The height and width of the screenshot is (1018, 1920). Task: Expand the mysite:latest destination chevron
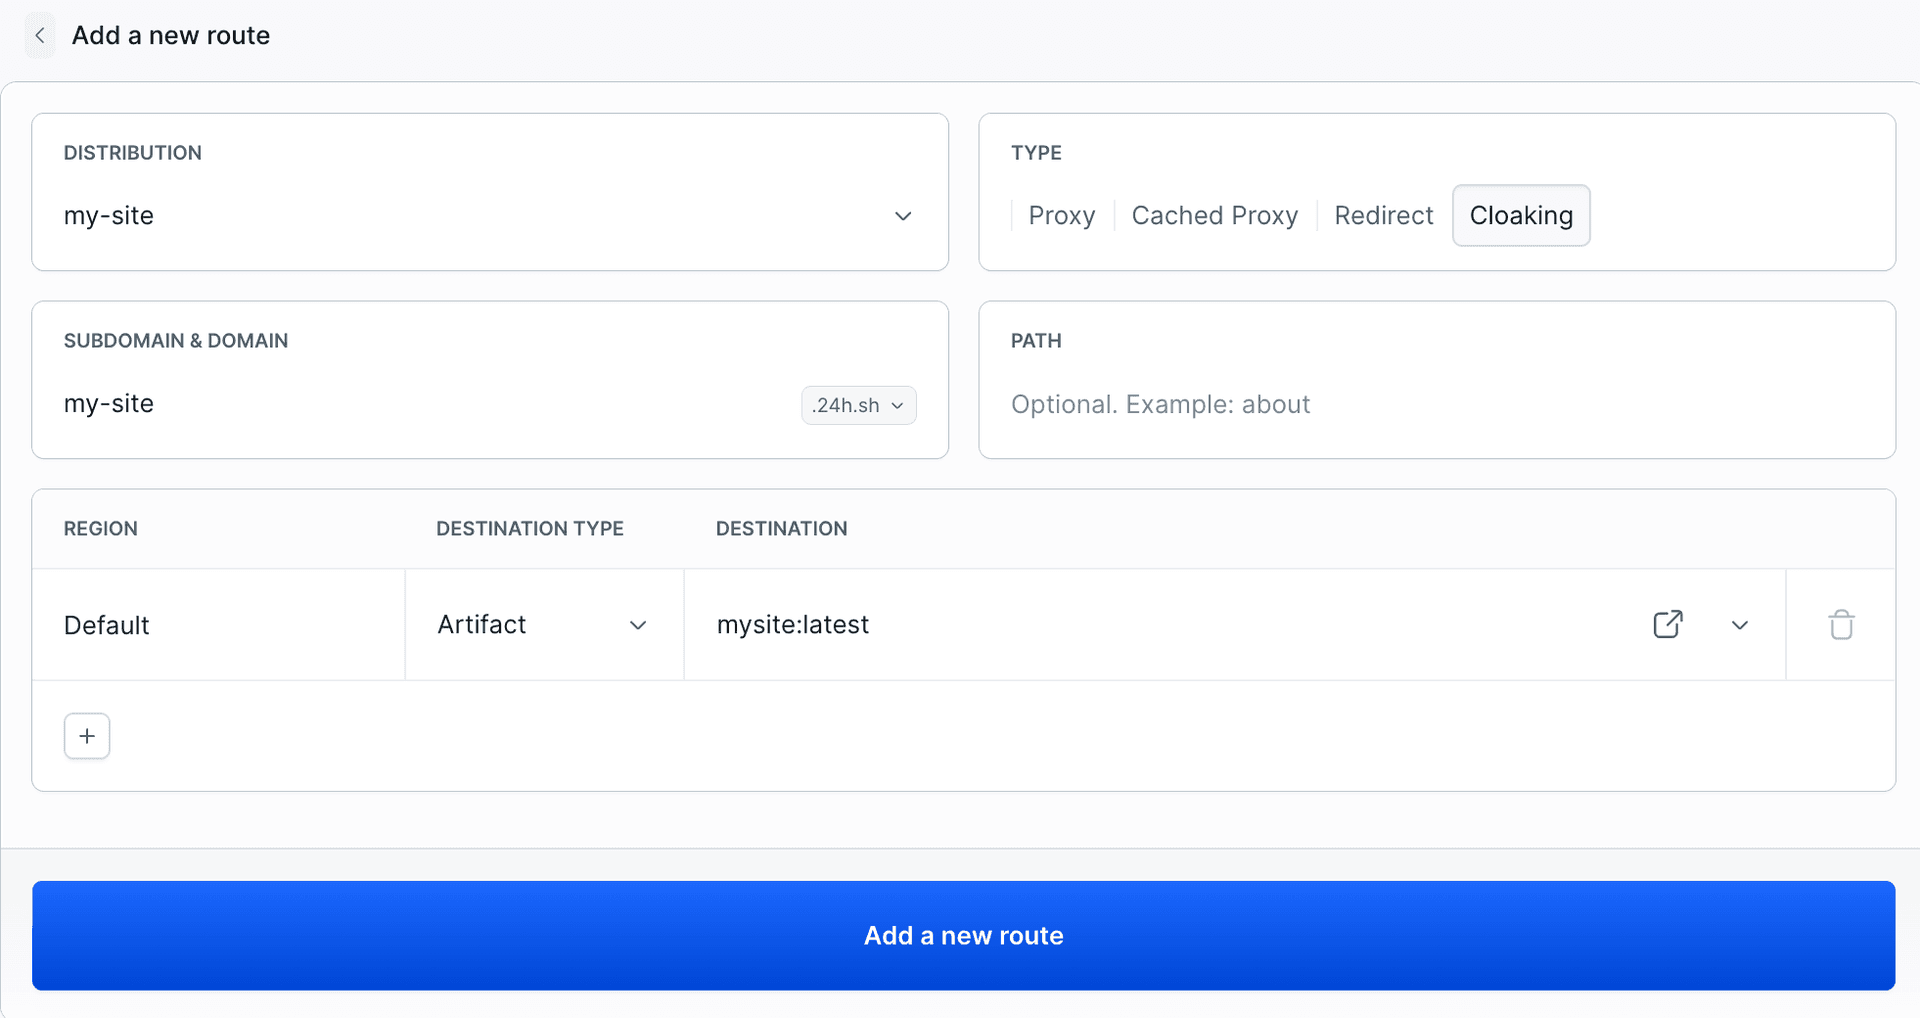pos(1740,625)
